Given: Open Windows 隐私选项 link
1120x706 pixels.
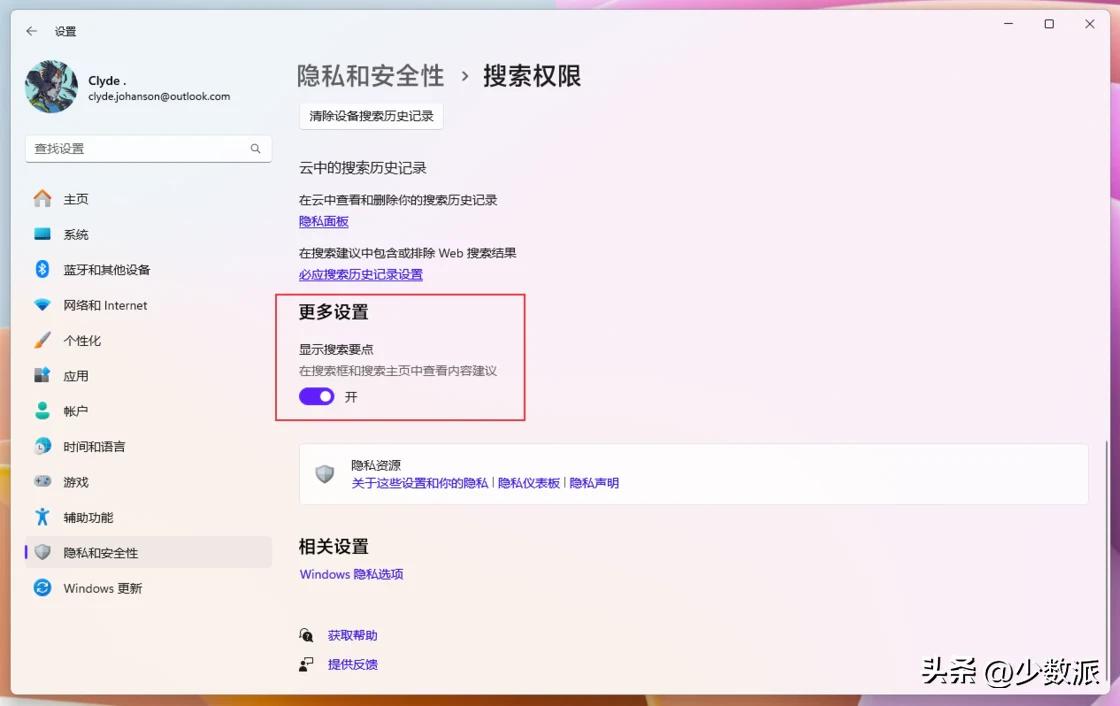Looking at the screenshot, I should 351,574.
